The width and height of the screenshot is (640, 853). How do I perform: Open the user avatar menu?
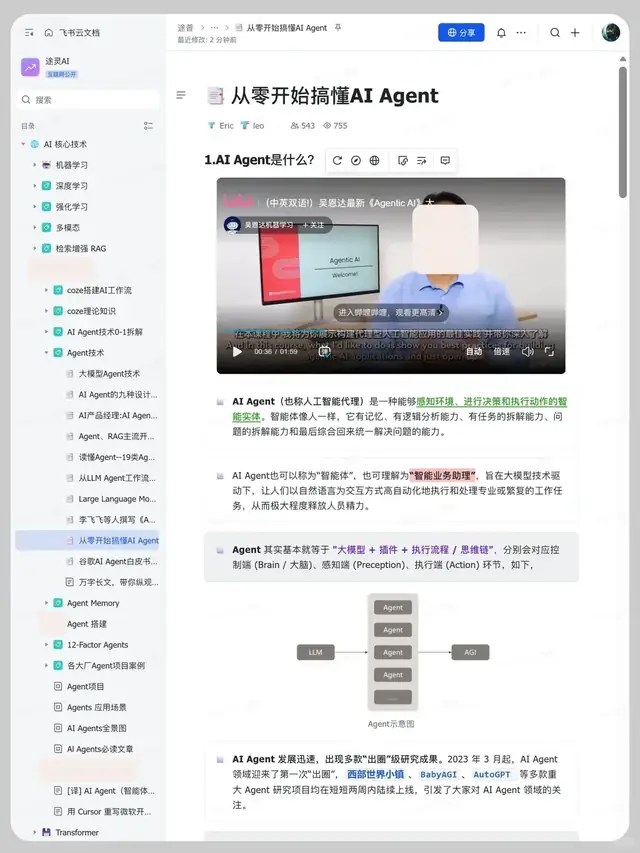611,33
